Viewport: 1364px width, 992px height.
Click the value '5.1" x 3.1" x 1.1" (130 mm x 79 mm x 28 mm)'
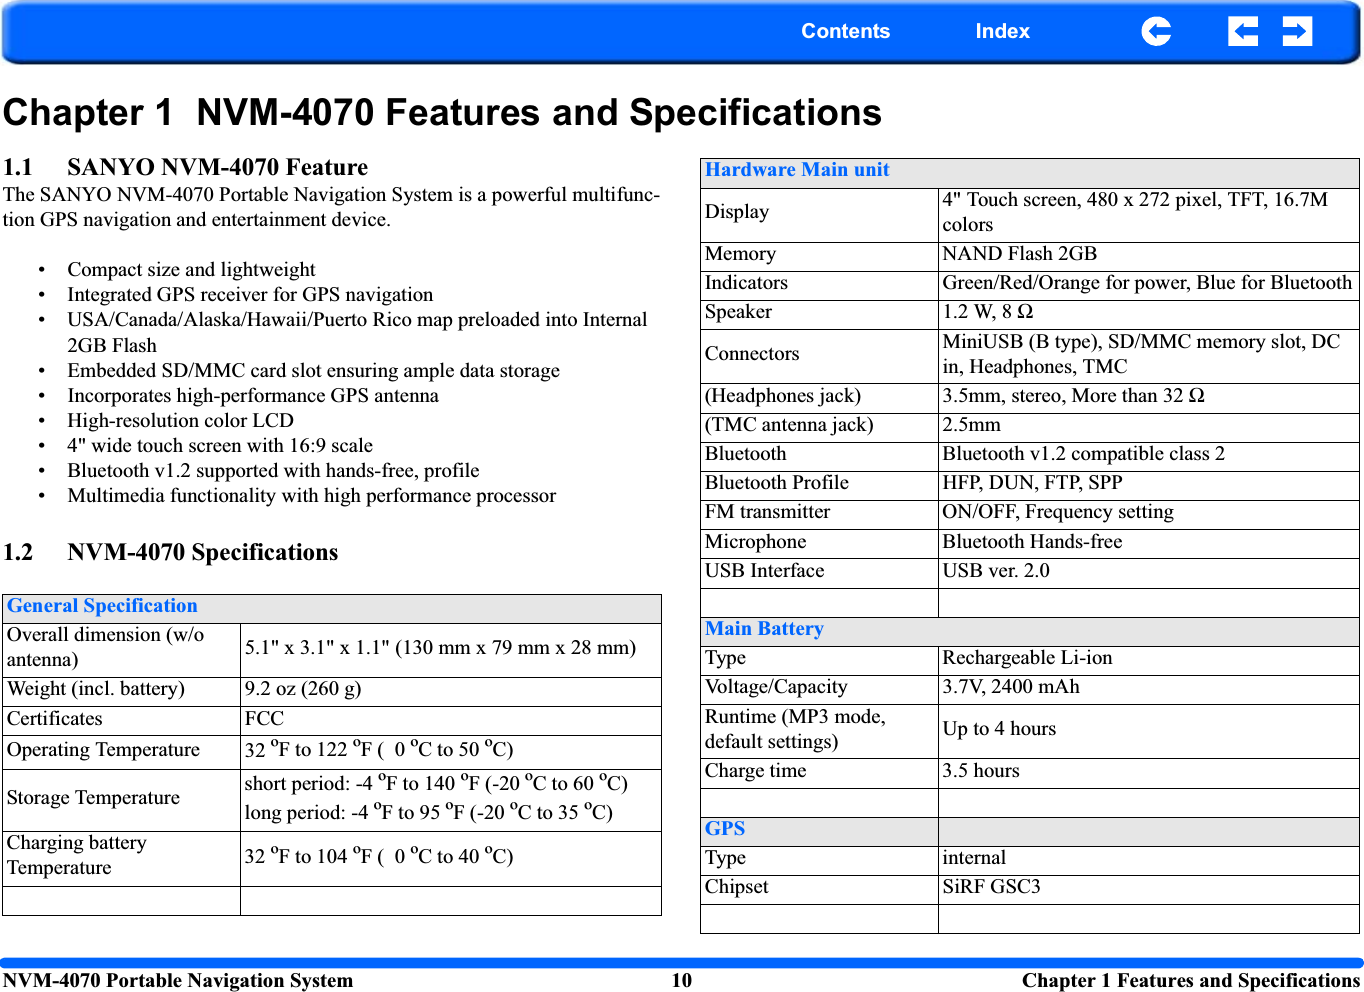point(440,648)
